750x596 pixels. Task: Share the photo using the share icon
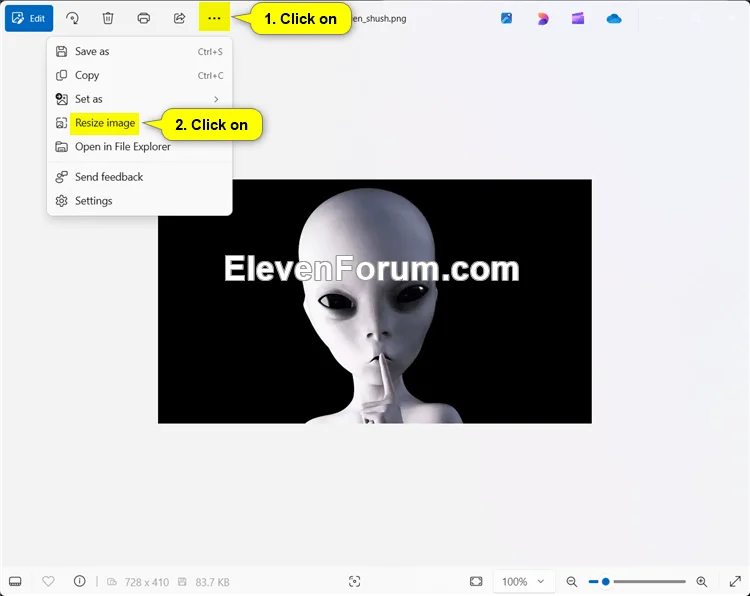pos(179,18)
